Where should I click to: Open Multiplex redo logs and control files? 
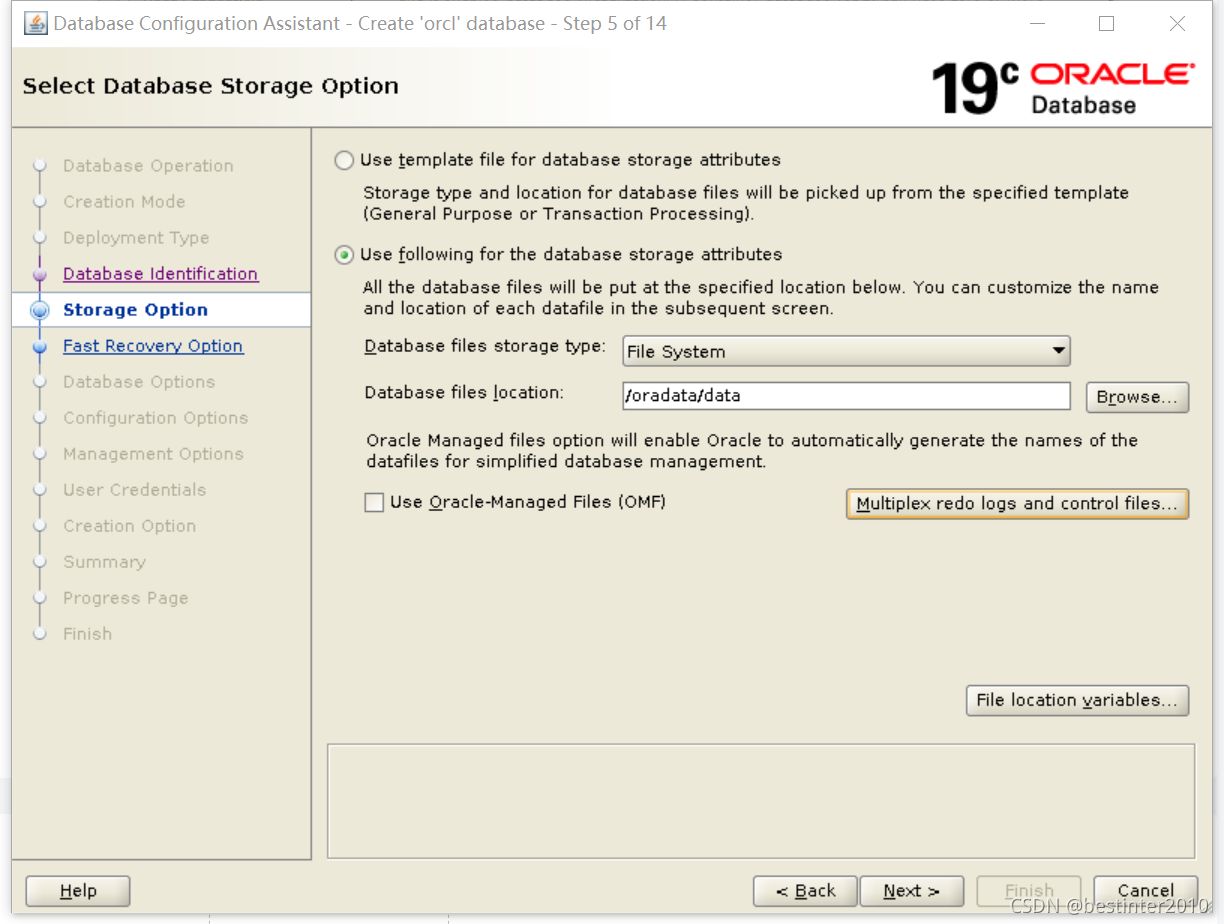point(1017,504)
